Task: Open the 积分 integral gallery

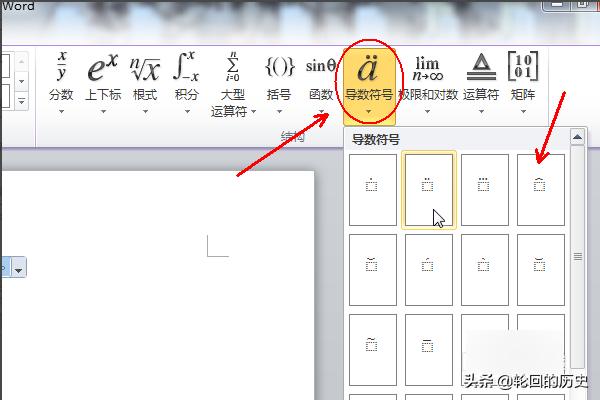Action: pyautogui.click(x=187, y=83)
